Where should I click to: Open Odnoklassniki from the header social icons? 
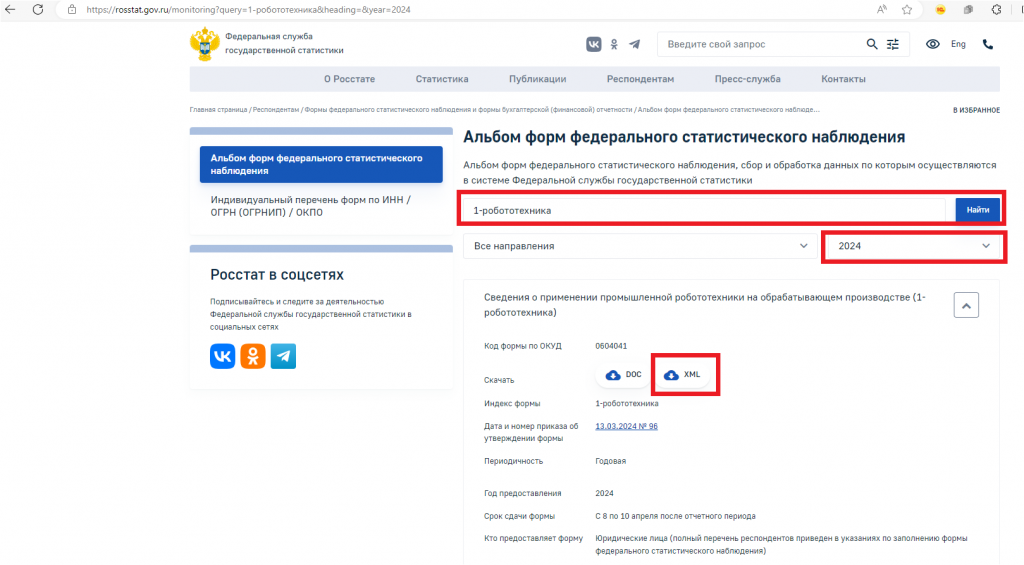point(614,44)
